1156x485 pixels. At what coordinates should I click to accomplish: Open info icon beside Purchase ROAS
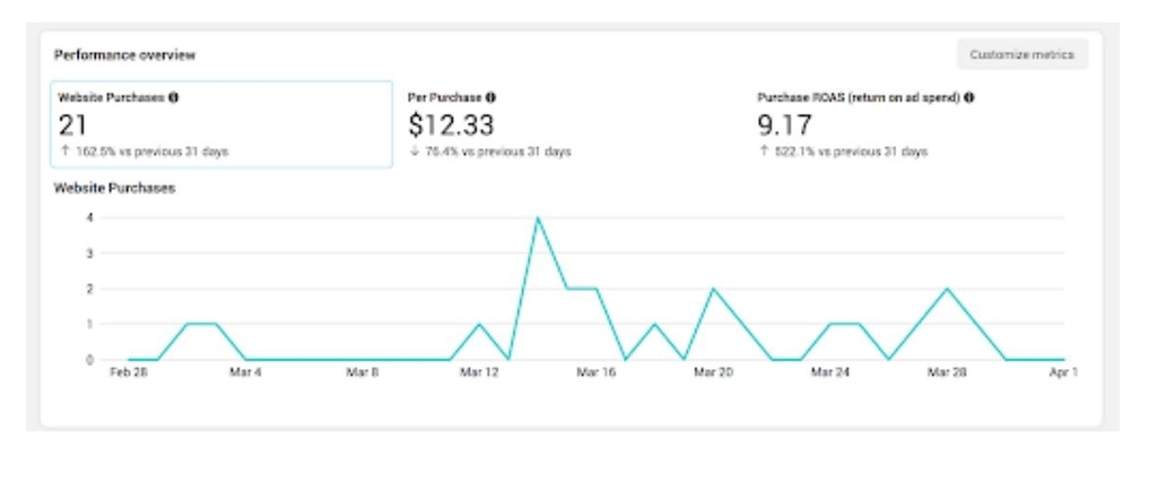969,97
